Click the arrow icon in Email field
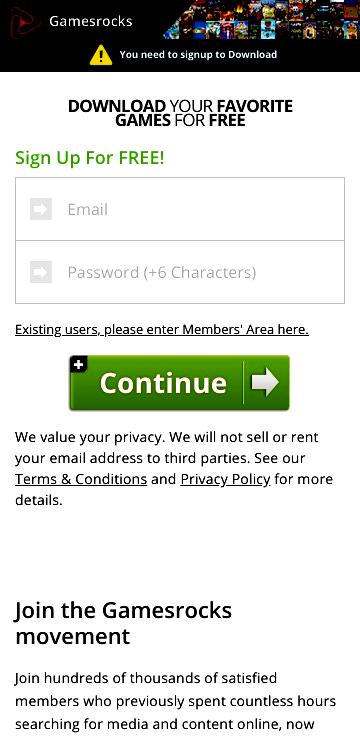Viewport: 360px width, 740px height. 41,209
